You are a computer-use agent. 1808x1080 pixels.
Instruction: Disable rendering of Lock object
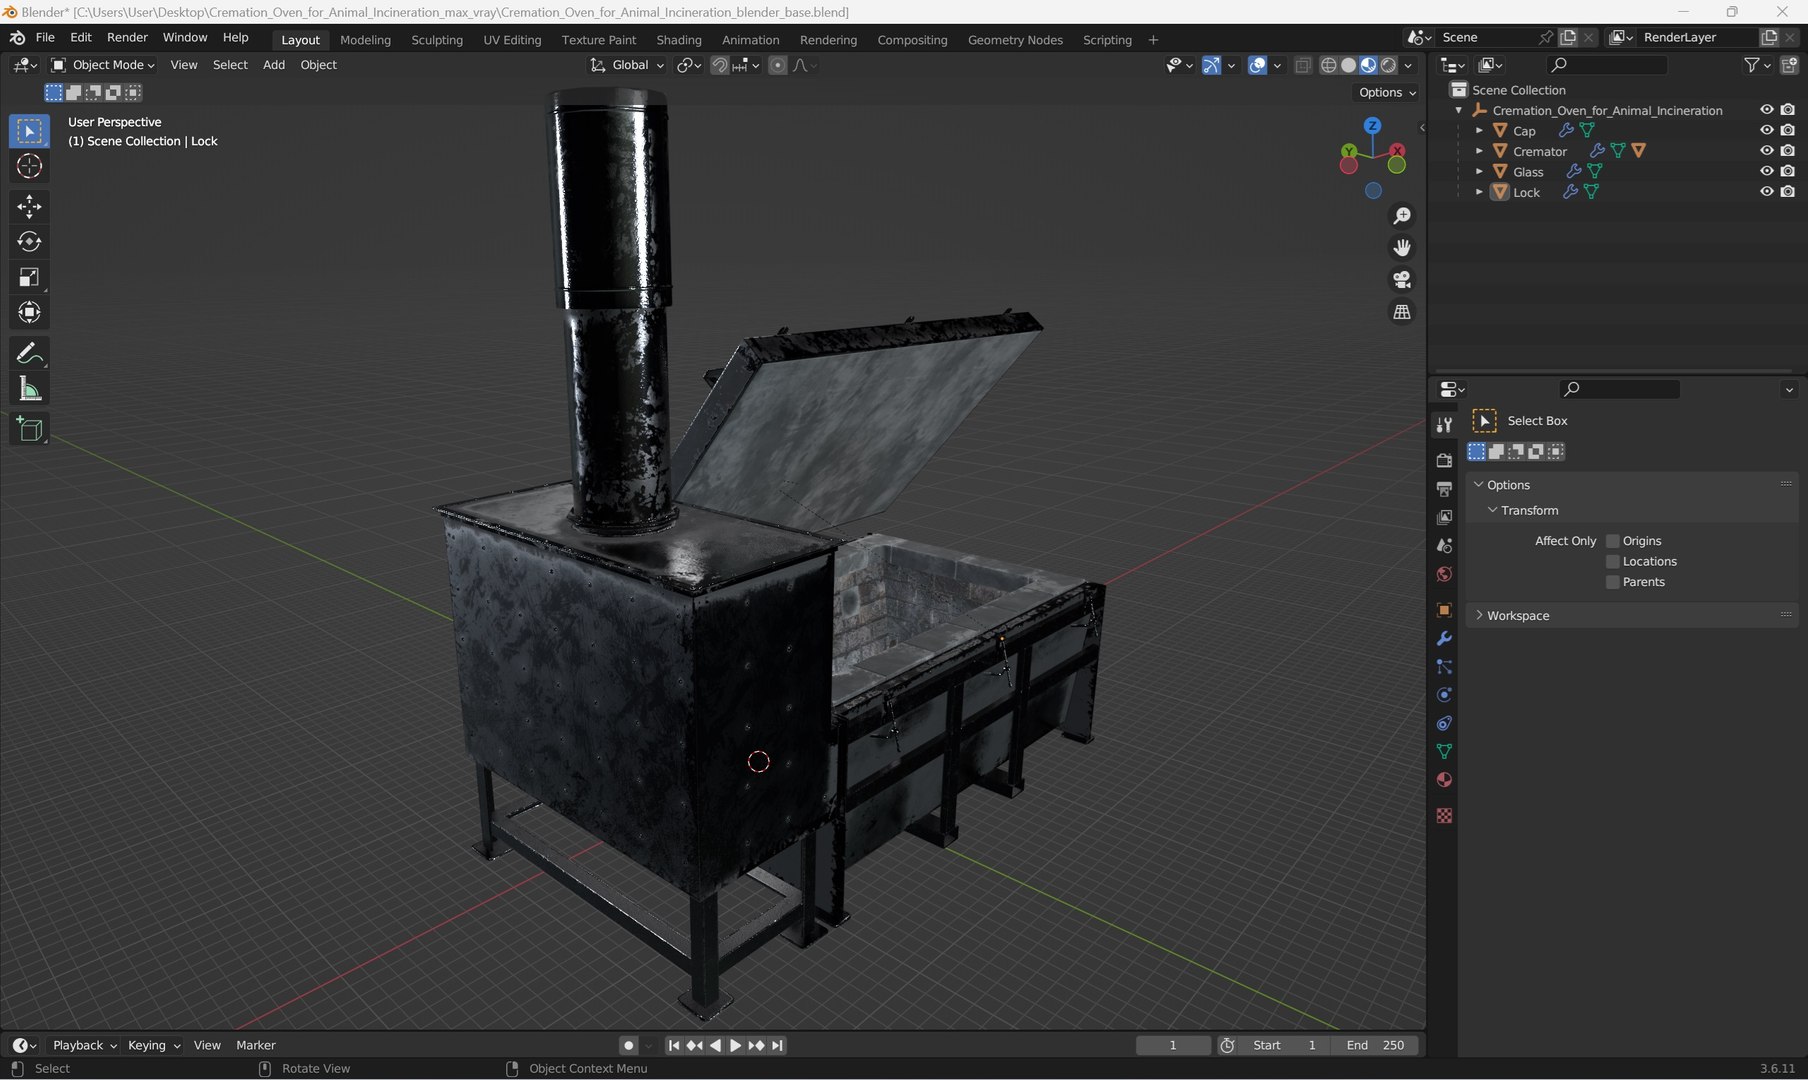tap(1788, 192)
